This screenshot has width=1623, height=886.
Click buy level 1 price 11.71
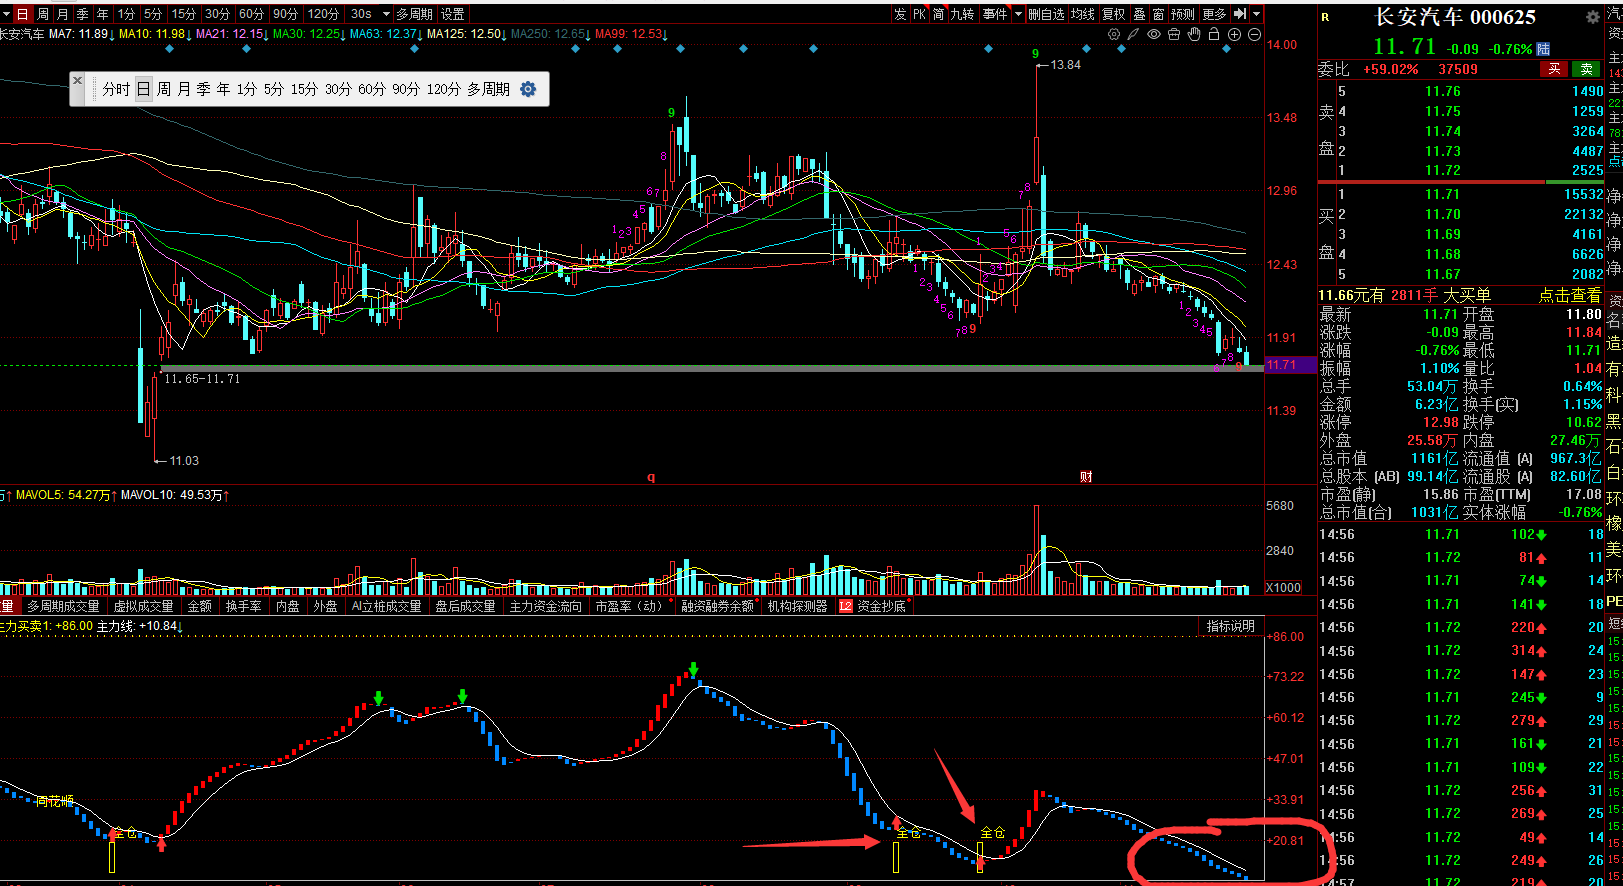(1443, 194)
